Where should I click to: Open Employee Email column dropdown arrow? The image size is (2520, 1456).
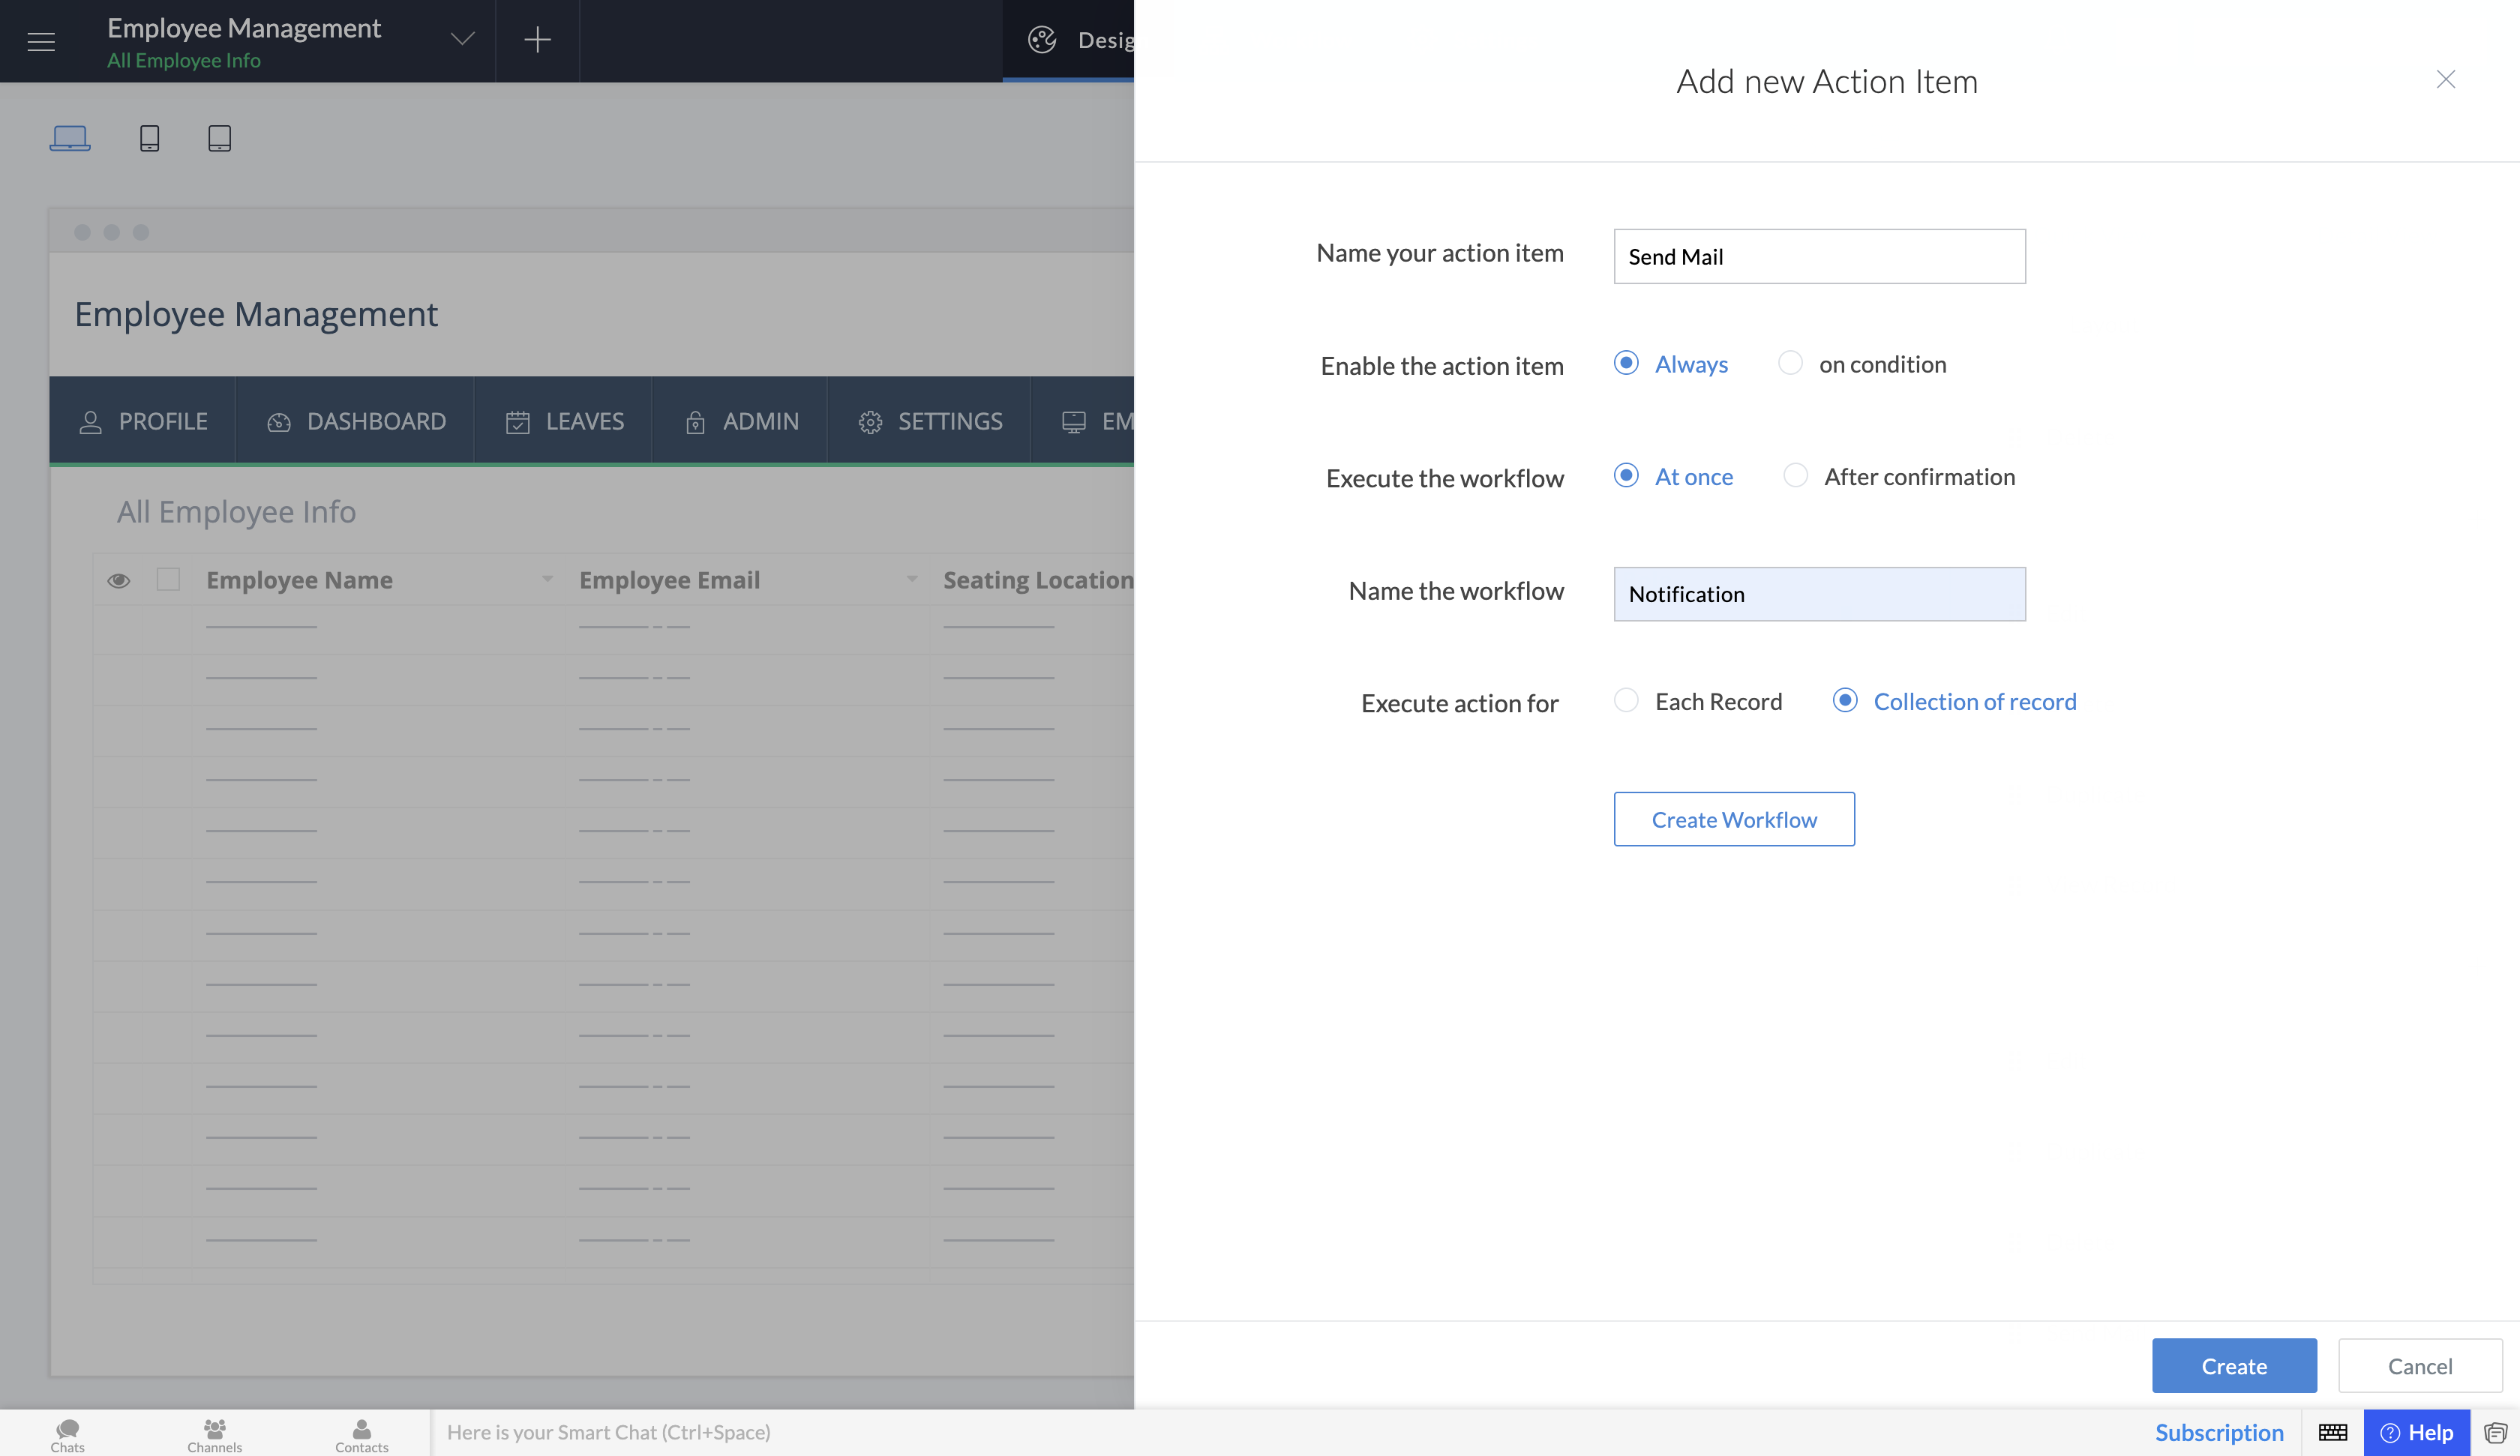tap(911, 579)
